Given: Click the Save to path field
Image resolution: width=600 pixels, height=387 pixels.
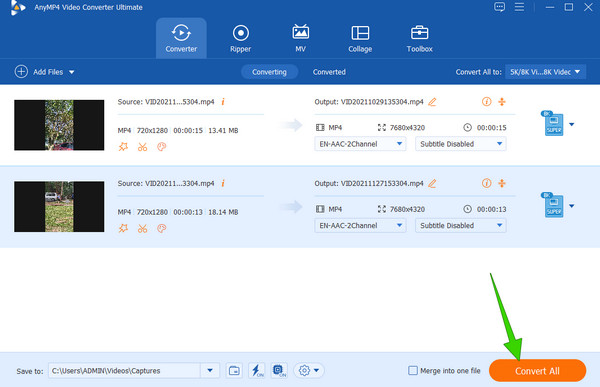Looking at the screenshot, I should [124, 371].
